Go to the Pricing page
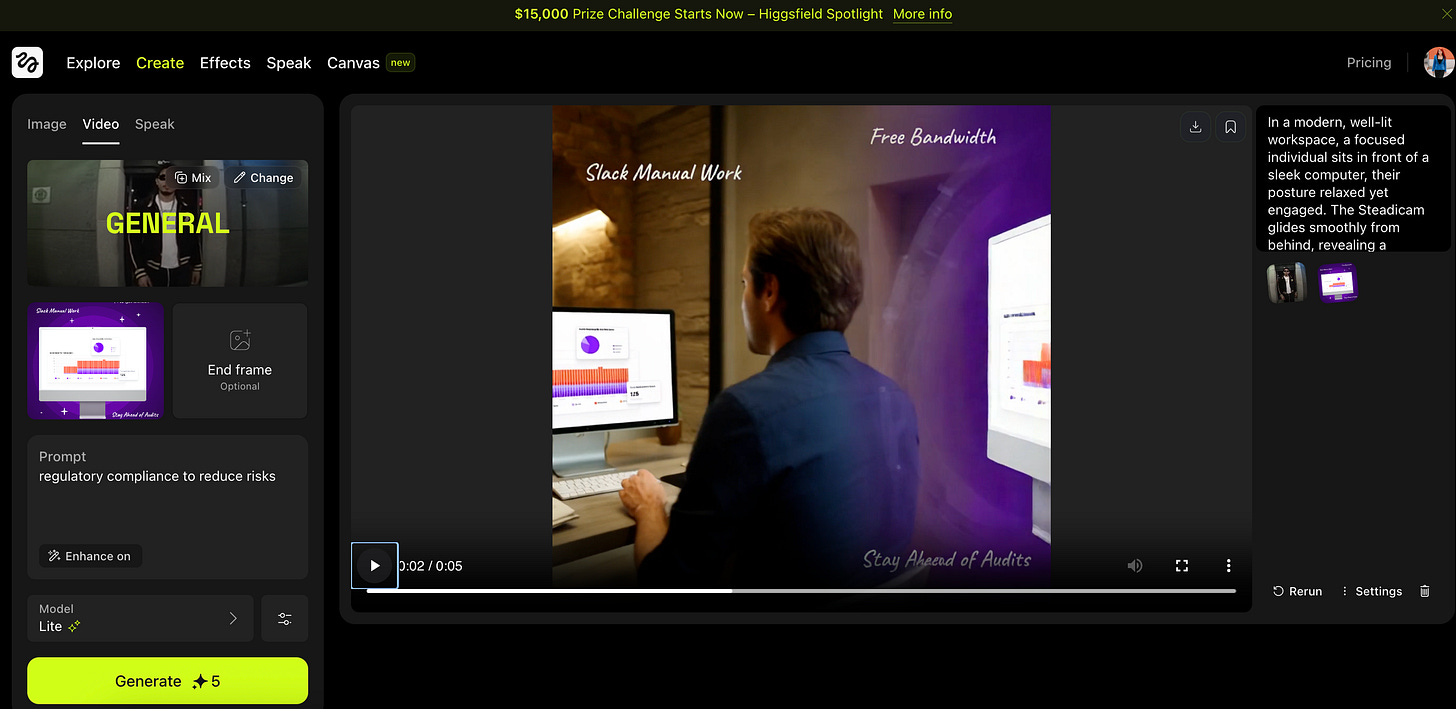 click(1369, 62)
